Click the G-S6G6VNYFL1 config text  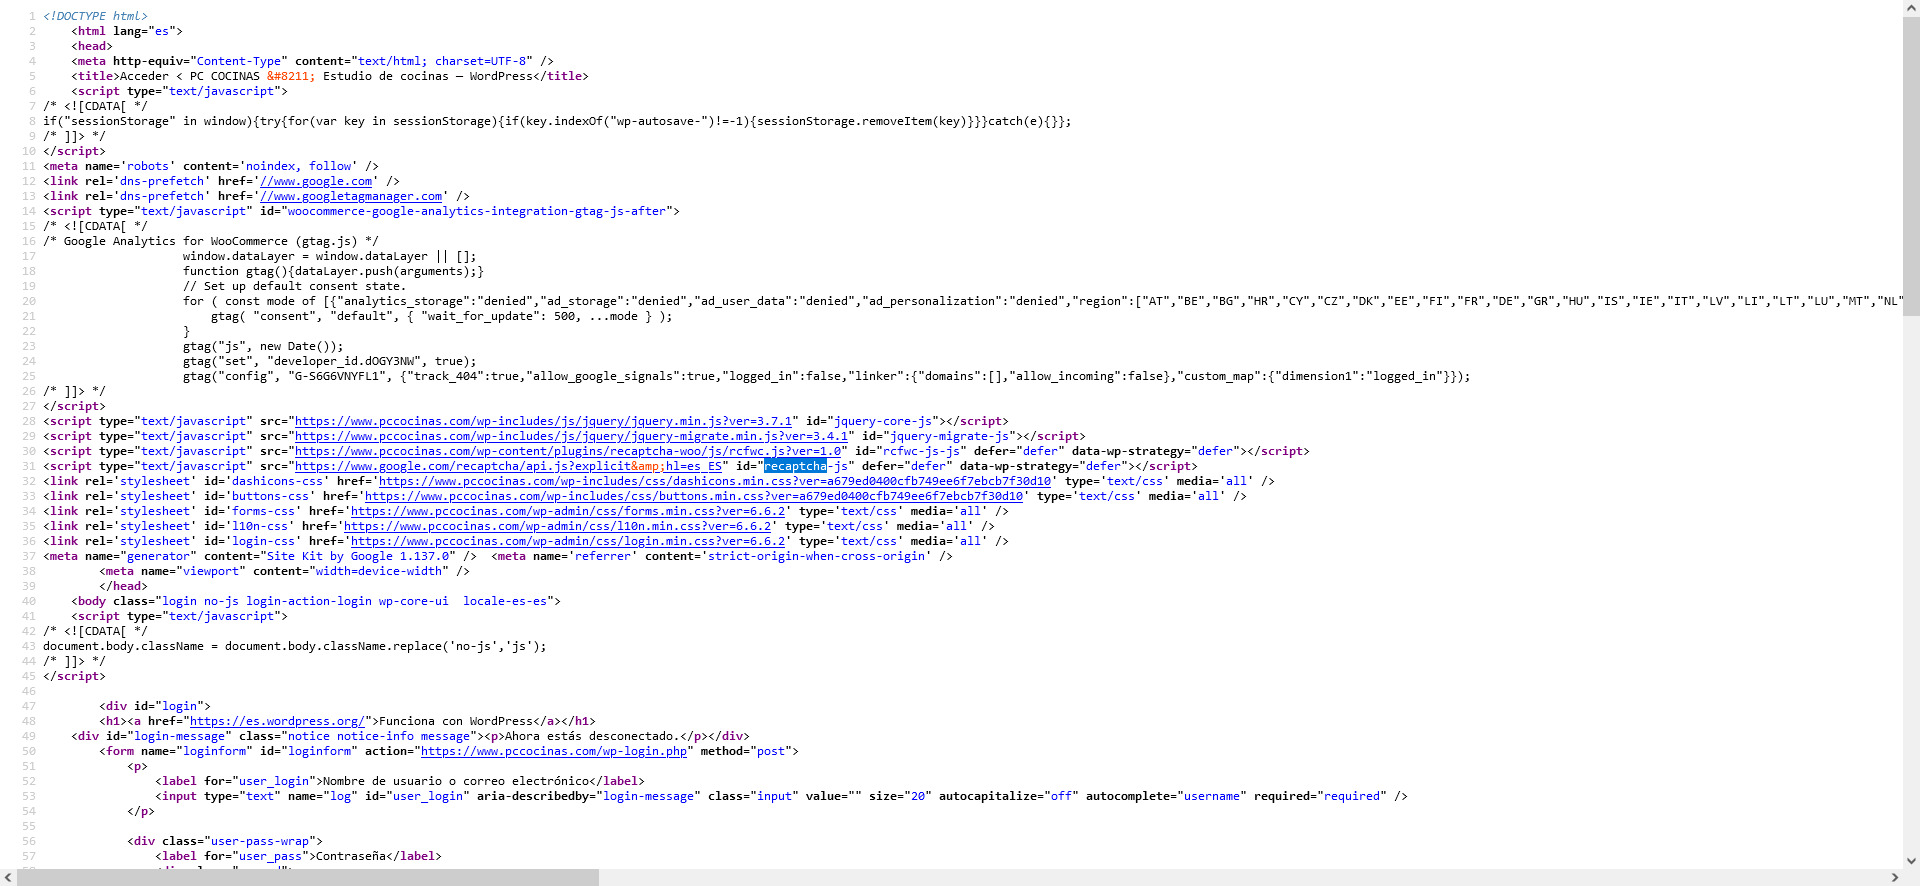(x=336, y=376)
